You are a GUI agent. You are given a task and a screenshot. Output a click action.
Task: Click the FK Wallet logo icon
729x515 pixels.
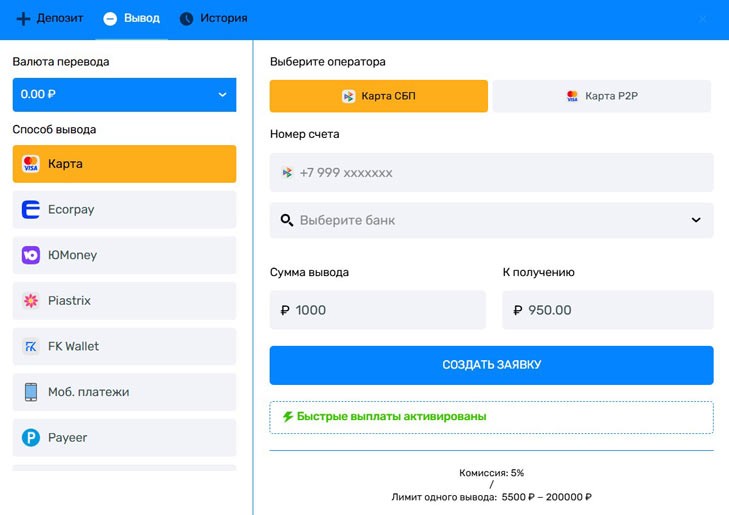point(30,347)
